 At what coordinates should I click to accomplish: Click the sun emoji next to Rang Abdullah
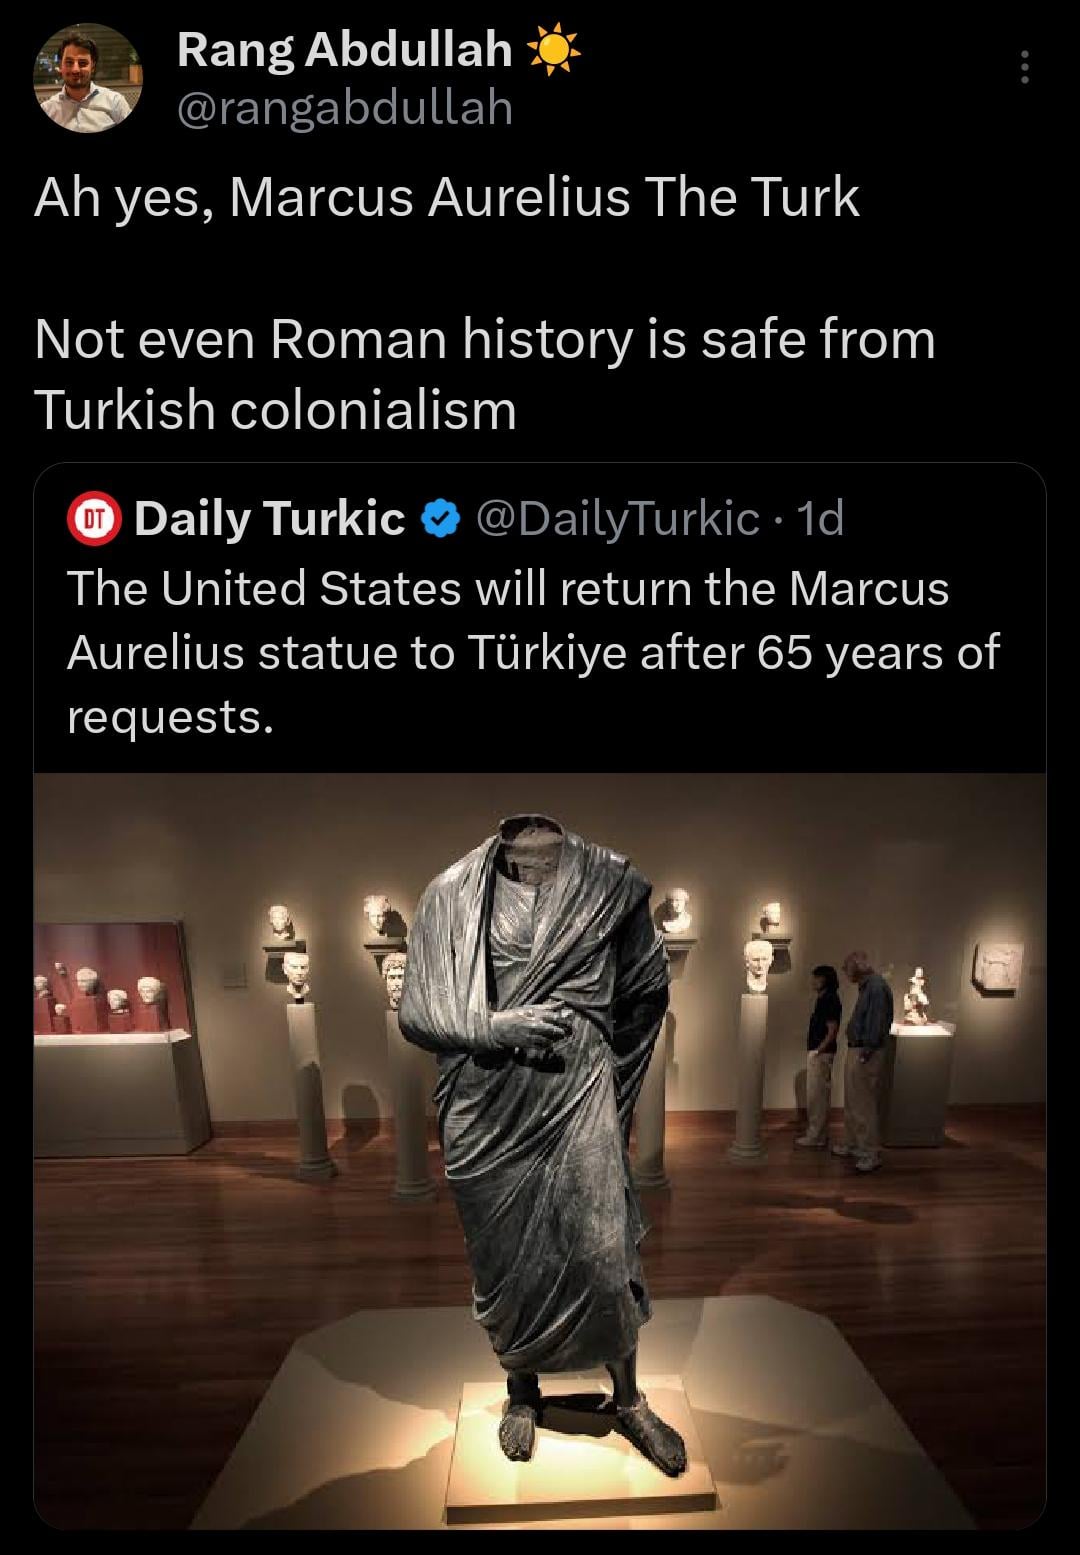[x=553, y=52]
